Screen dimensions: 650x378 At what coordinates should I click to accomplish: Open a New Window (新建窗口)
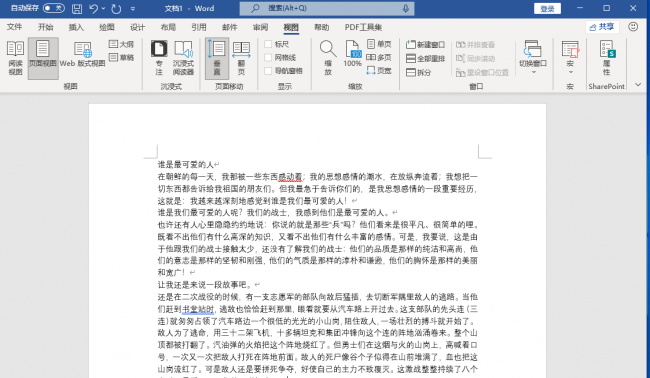tap(425, 44)
